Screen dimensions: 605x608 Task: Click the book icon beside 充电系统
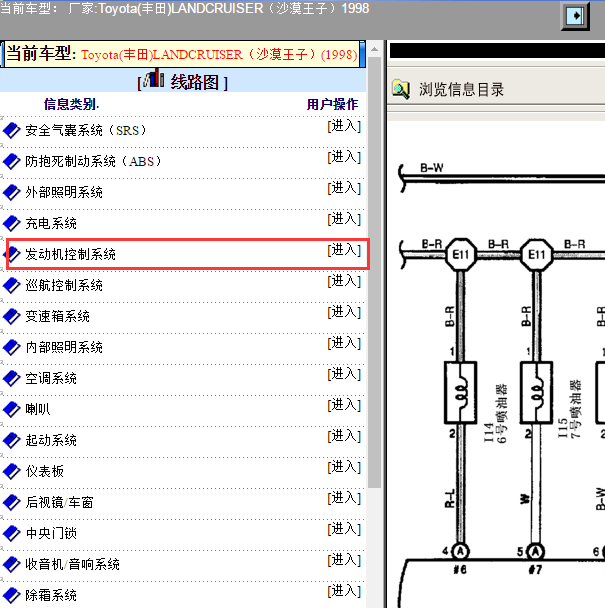tap(12, 223)
